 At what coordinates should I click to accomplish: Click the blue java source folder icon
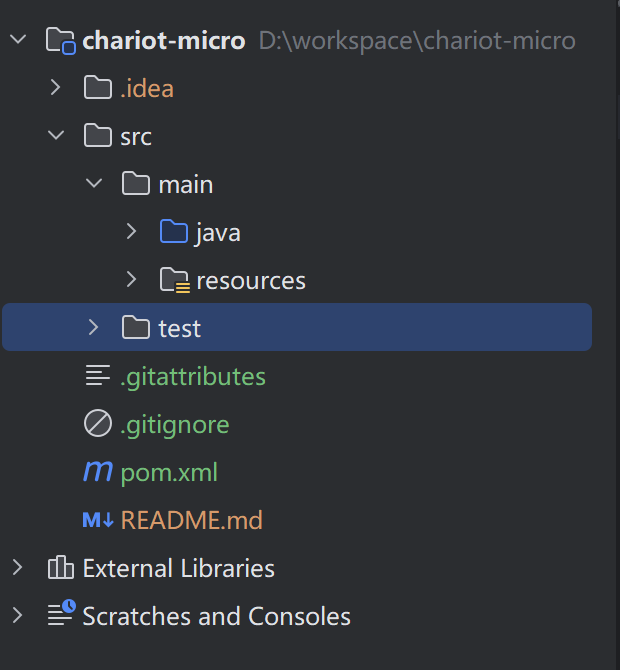pyautogui.click(x=173, y=232)
